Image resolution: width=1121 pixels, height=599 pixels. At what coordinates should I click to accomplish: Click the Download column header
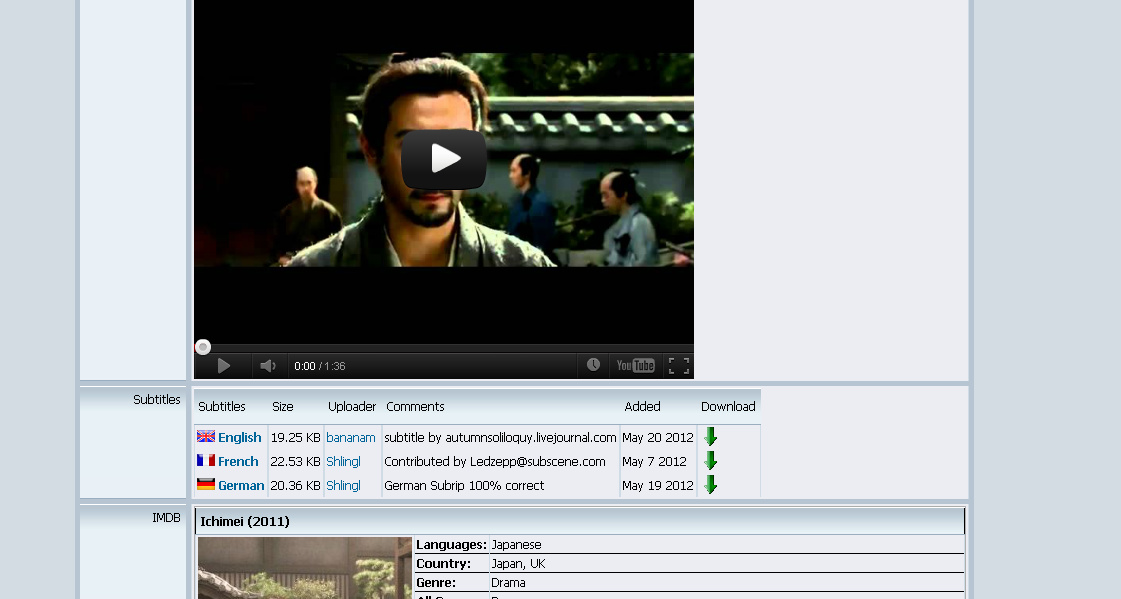click(728, 407)
